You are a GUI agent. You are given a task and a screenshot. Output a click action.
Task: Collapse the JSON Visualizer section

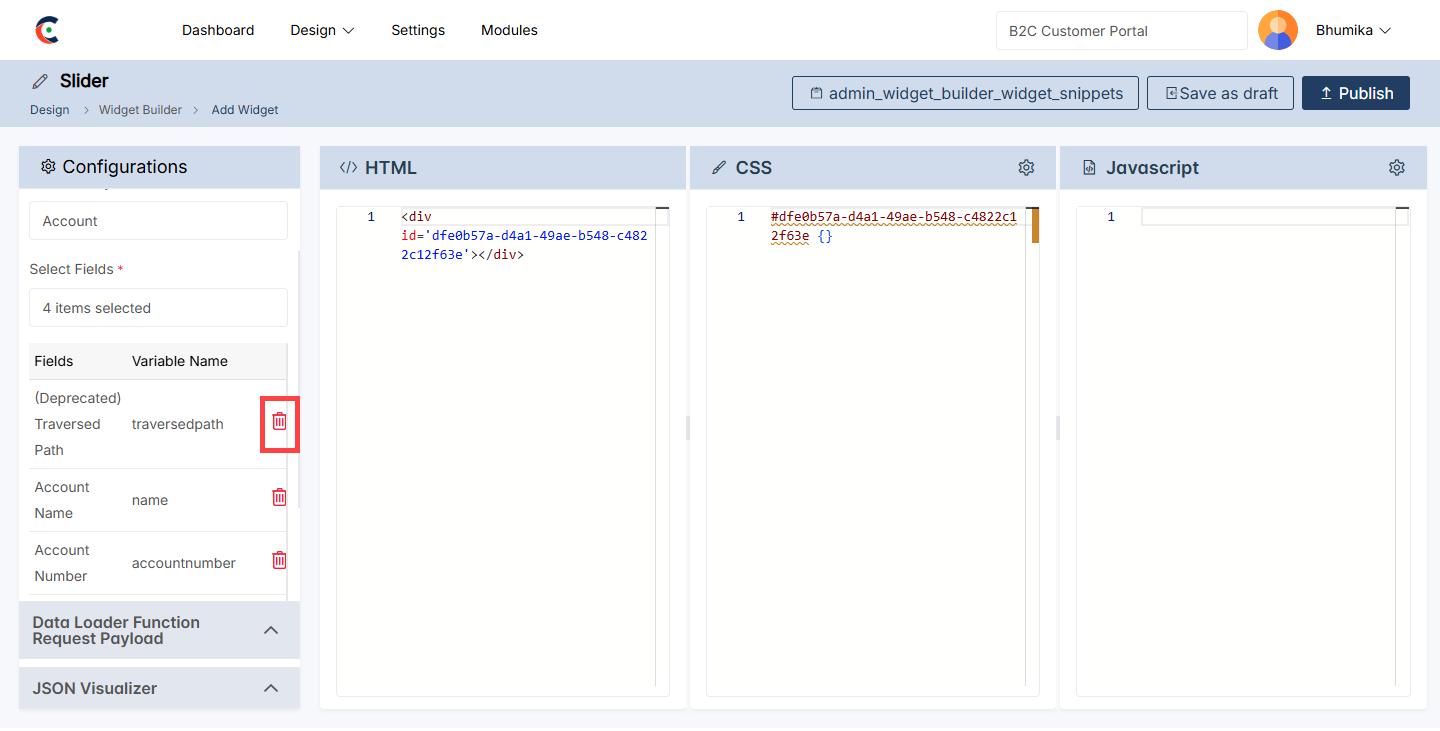click(270, 688)
